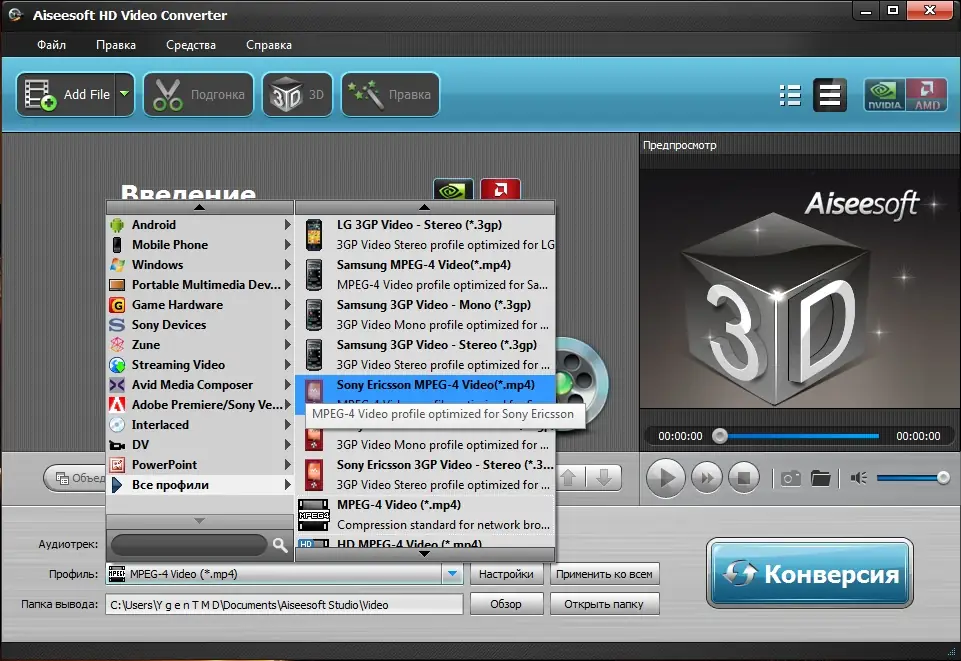Take a snapshot with the camera icon
The height and width of the screenshot is (661, 961).
pyautogui.click(x=790, y=478)
